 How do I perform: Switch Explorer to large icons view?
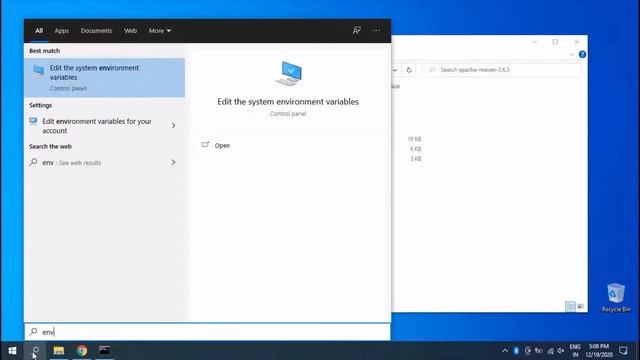pyautogui.click(x=580, y=306)
